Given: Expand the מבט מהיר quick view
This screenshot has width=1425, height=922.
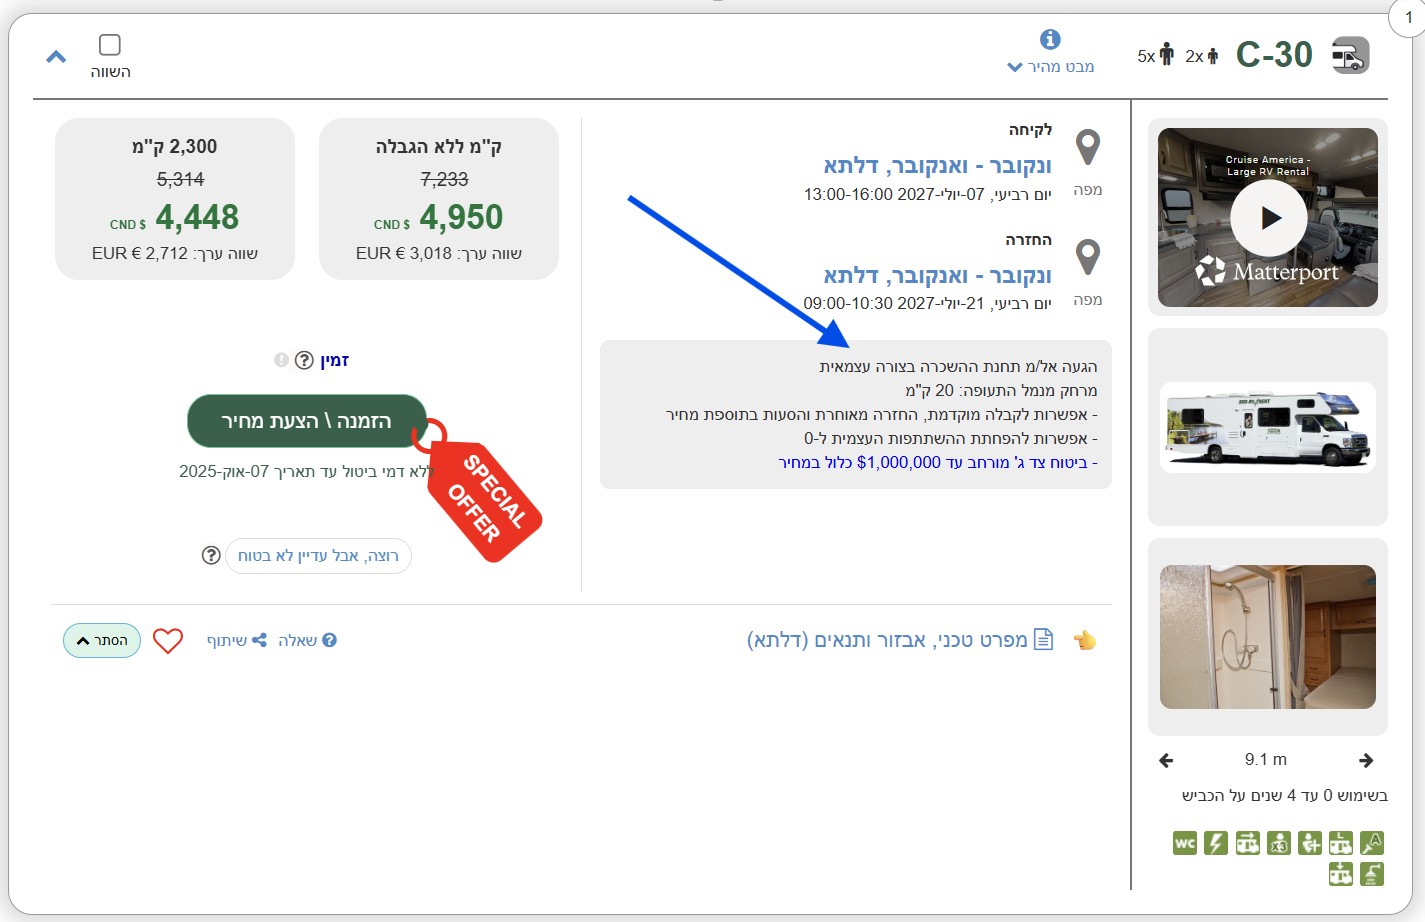Looking at the screenshot, I should [x=1050, y=67].
